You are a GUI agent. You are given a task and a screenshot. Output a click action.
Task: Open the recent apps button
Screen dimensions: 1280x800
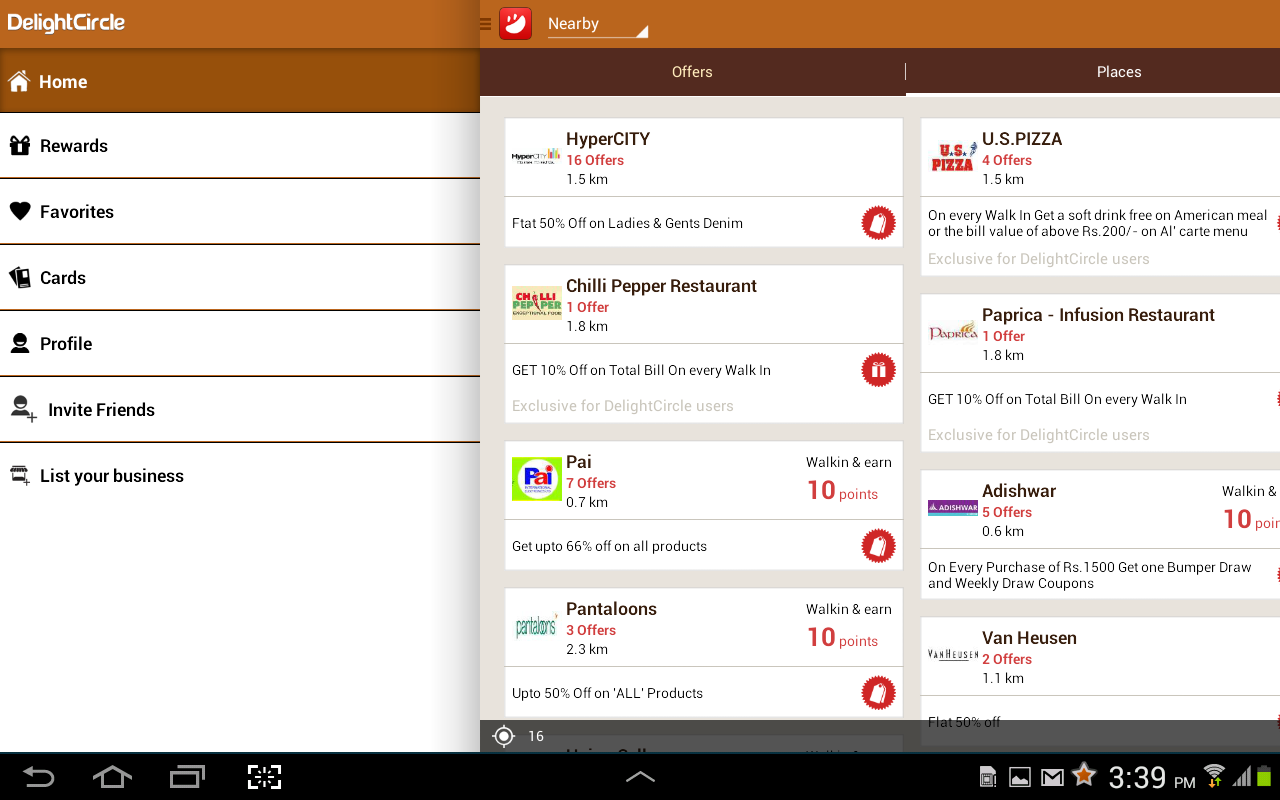(x=187, y=777)
